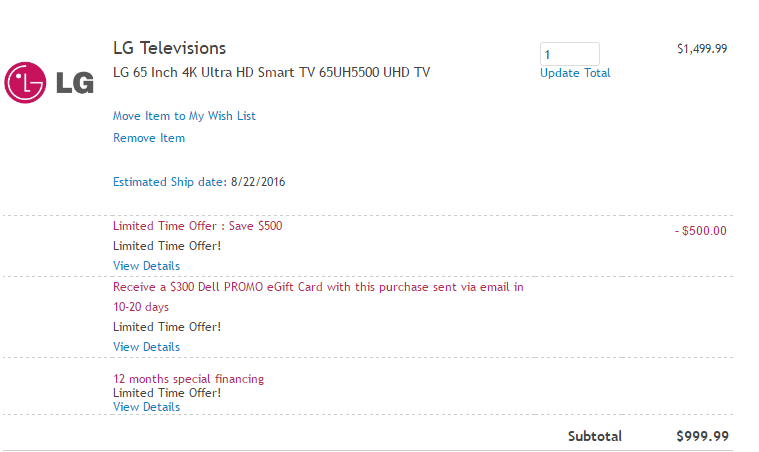The height and width of the screenshot is (452, 759).
Task: Click the -$500.00 discount amount
Action: (x=700, y=231)
